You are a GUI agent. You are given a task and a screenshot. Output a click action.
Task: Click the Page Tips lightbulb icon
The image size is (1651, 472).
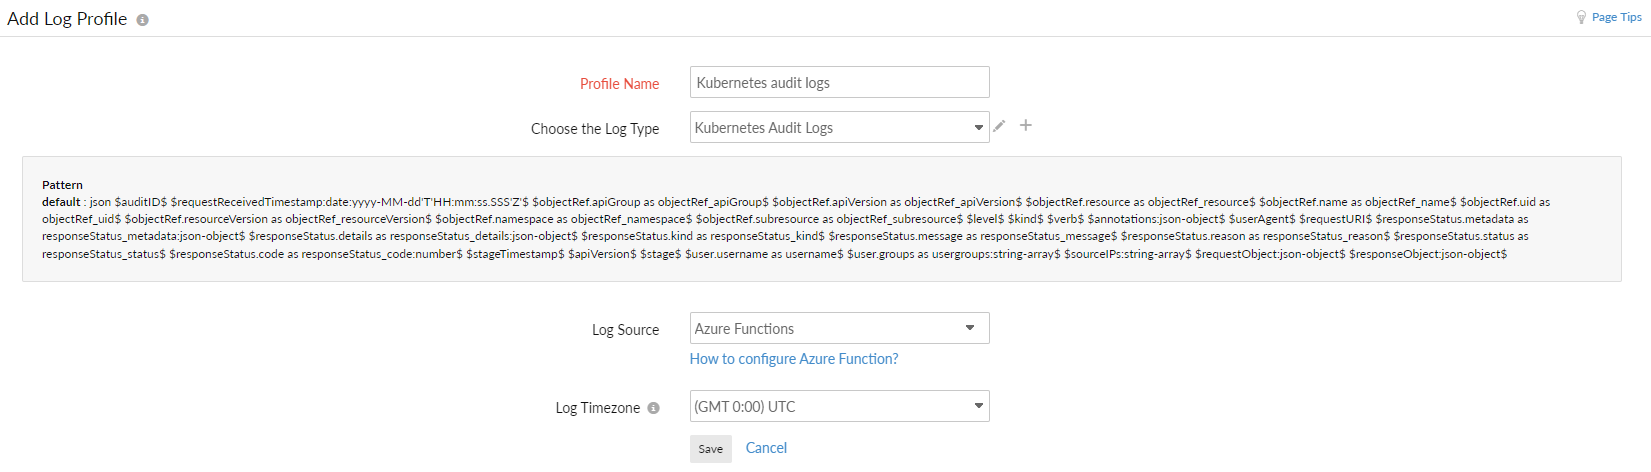coord(1581,17)
